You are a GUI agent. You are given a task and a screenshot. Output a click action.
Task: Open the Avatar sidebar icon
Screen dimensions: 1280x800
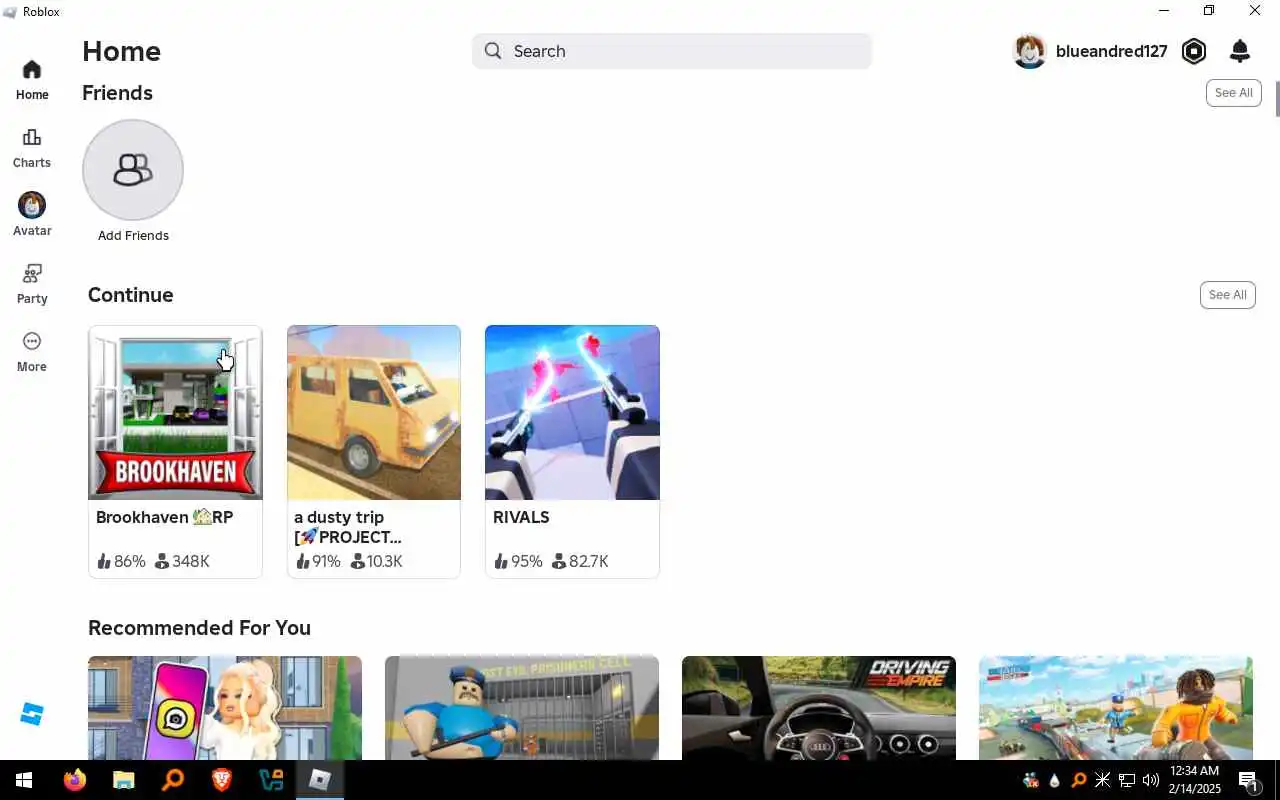coord(32,205)
